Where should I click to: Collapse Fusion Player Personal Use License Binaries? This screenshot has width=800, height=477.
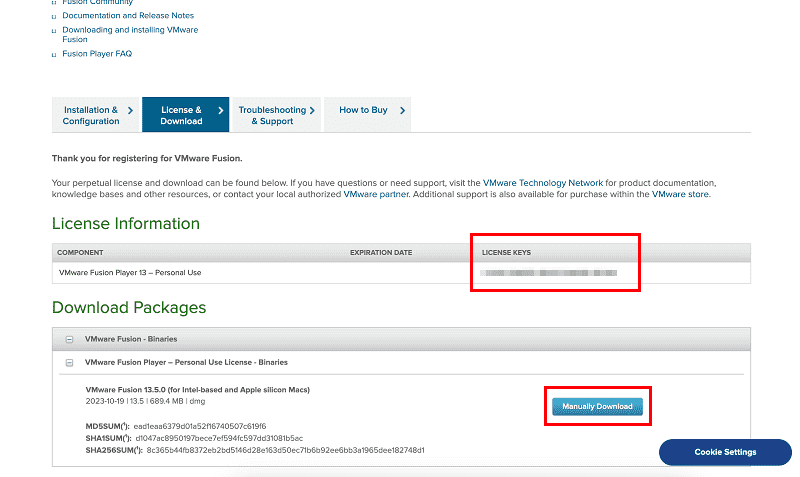[x=69, y=363]
